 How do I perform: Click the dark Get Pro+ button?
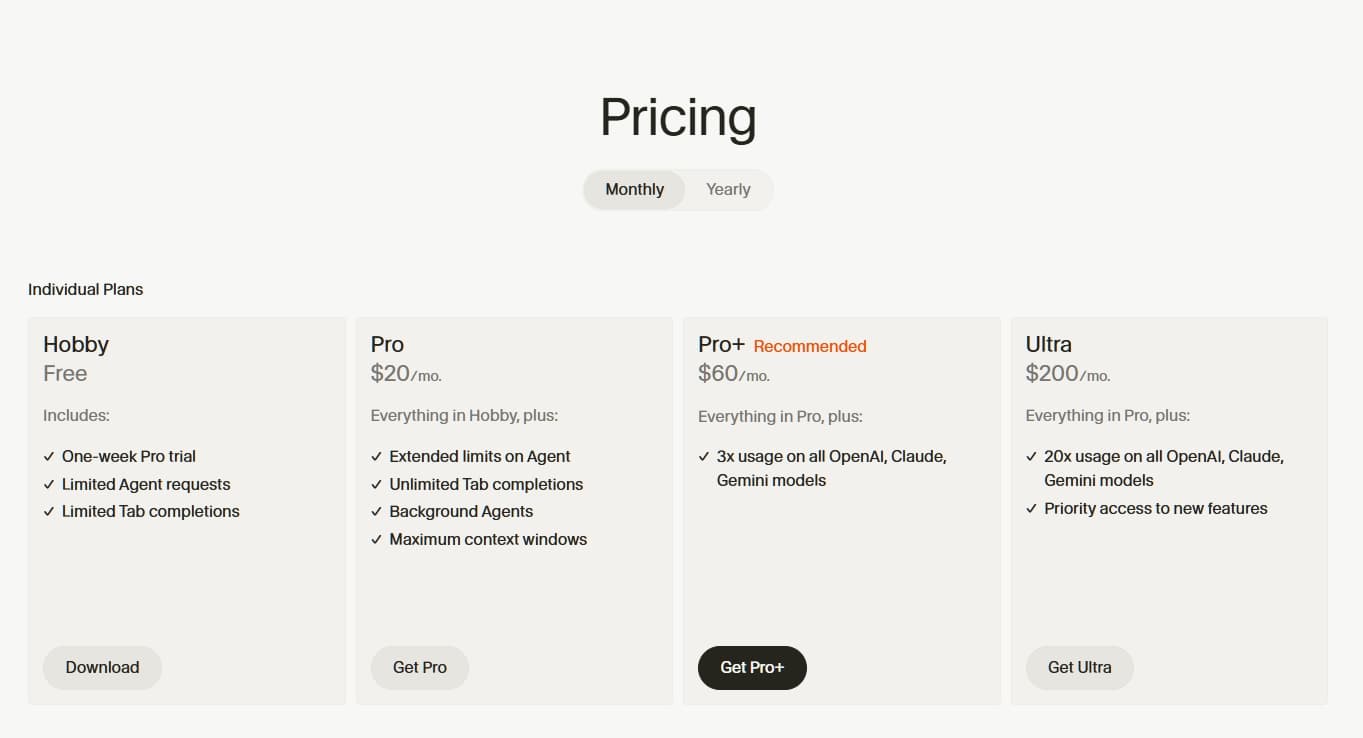click(x=751, y=667)
